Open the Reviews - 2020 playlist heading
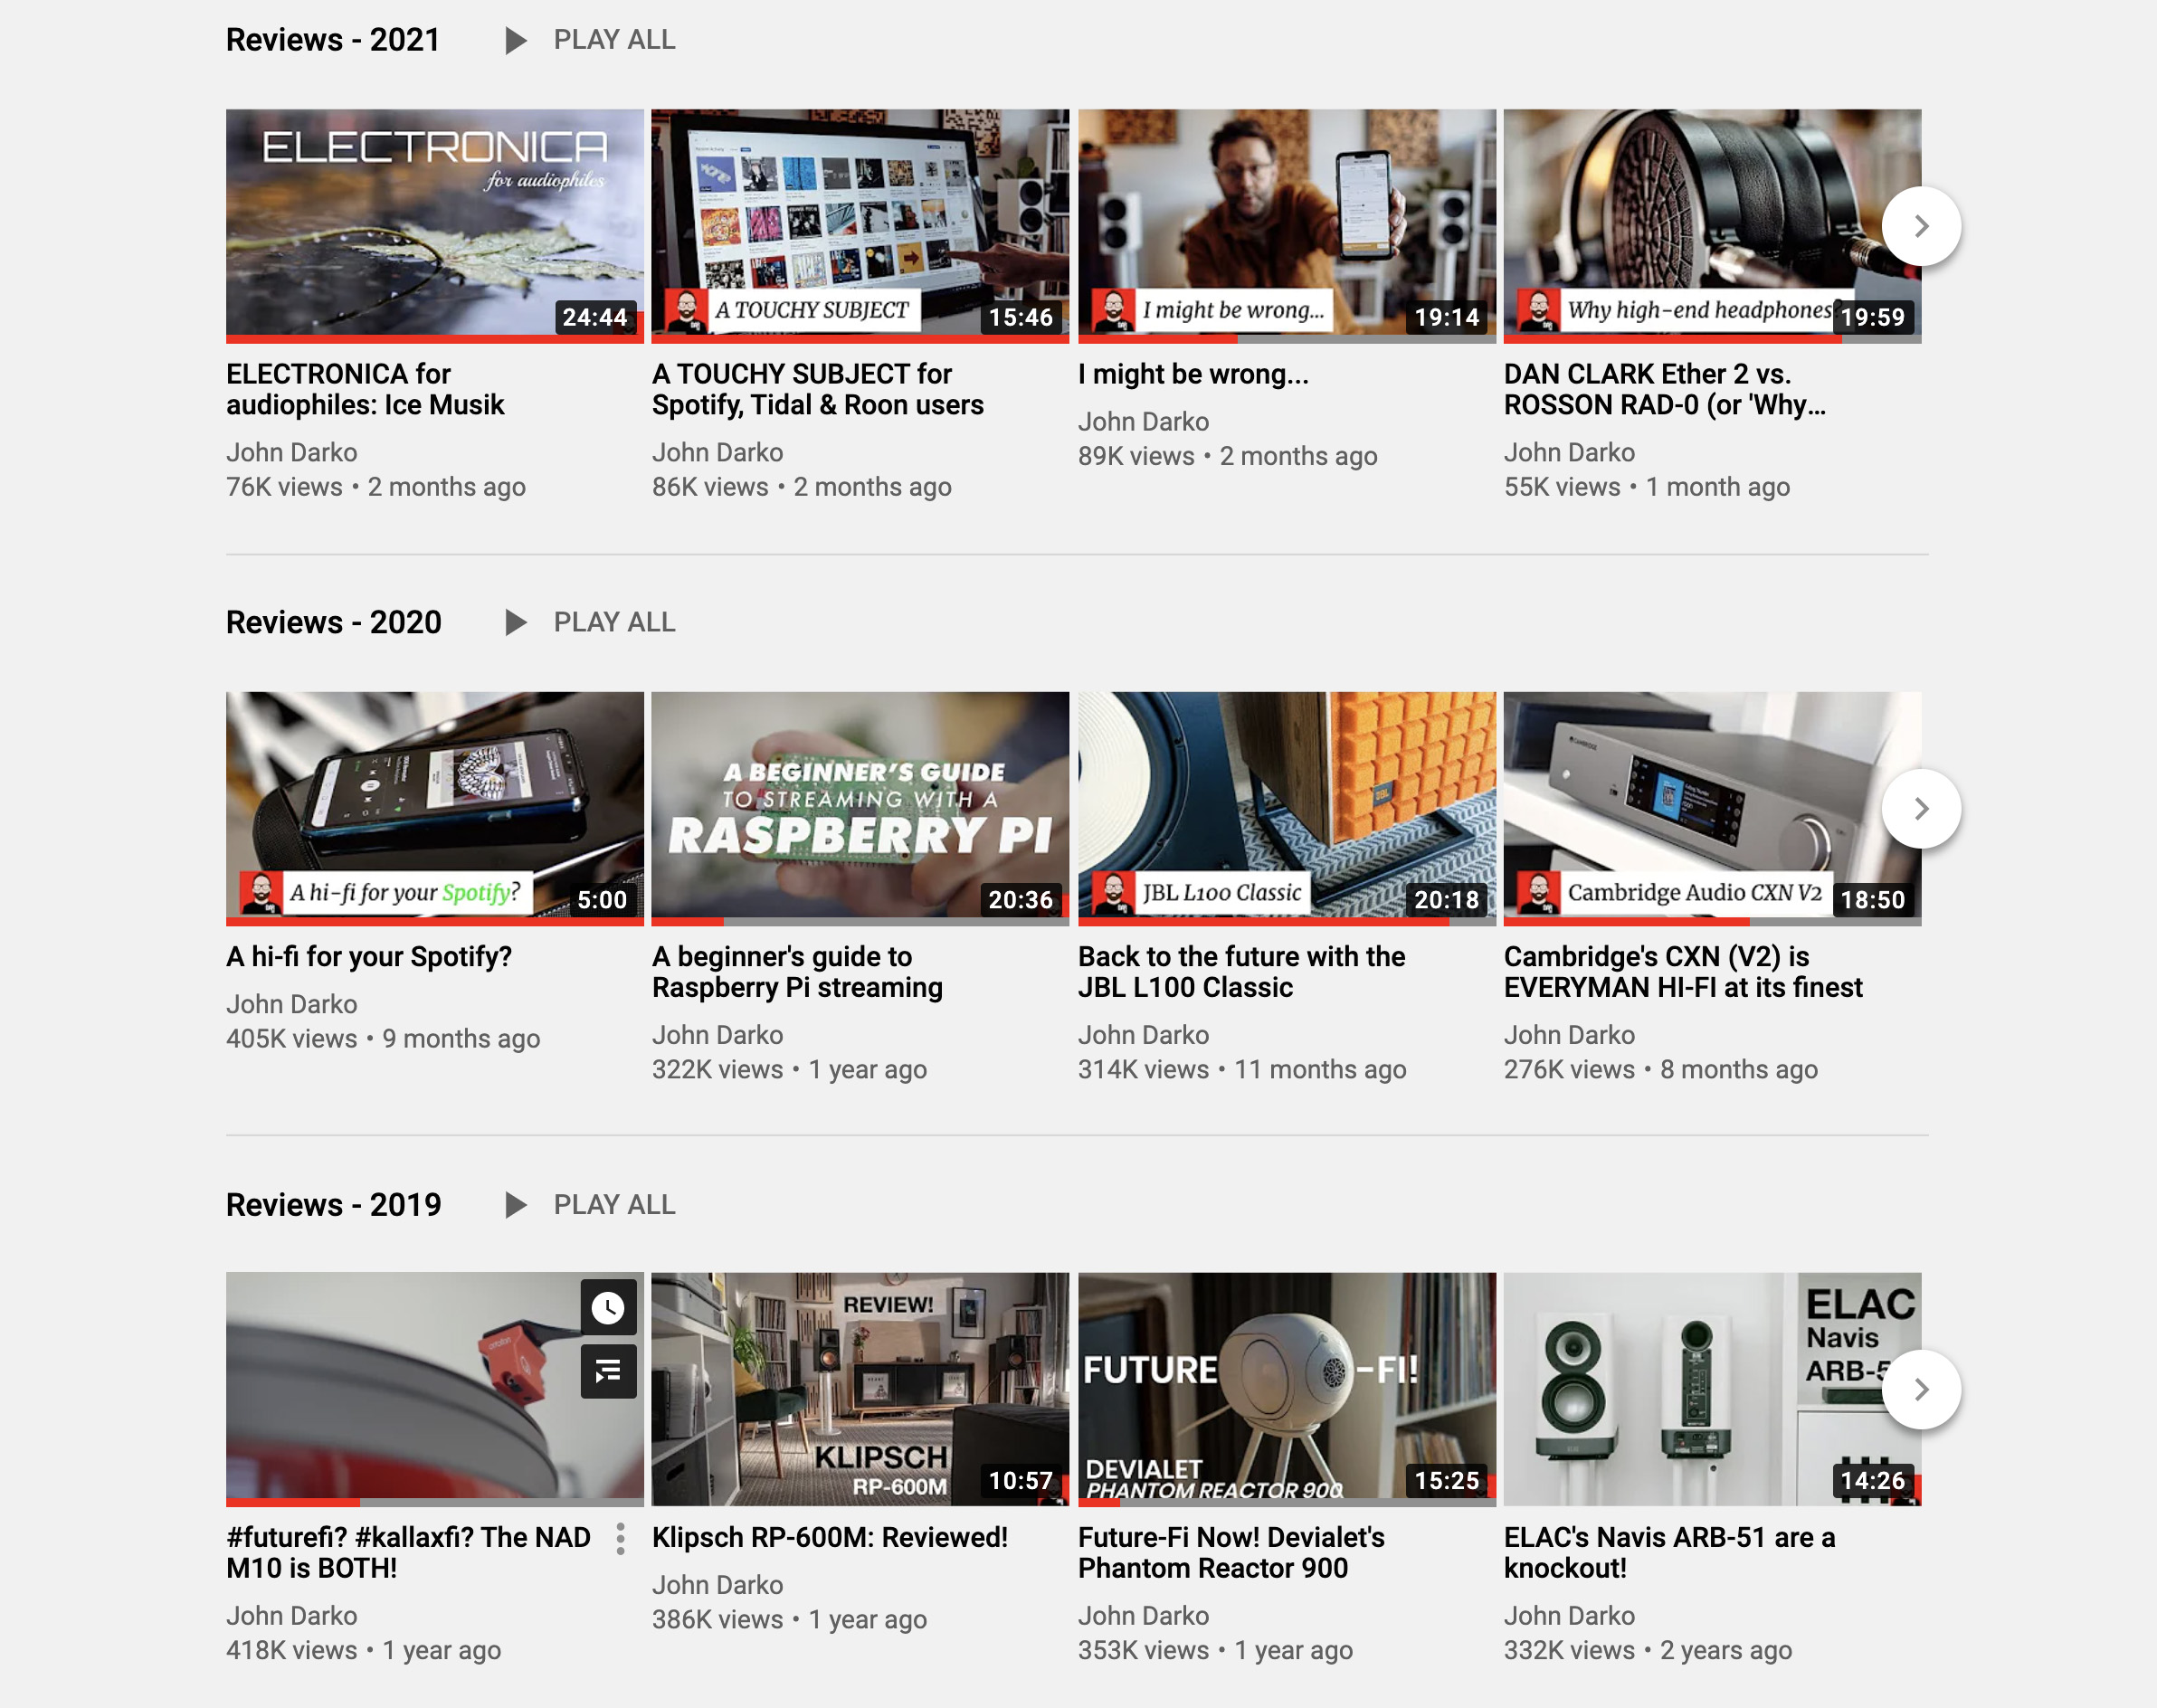2157x1708 pixels. [x=333, y=623]
